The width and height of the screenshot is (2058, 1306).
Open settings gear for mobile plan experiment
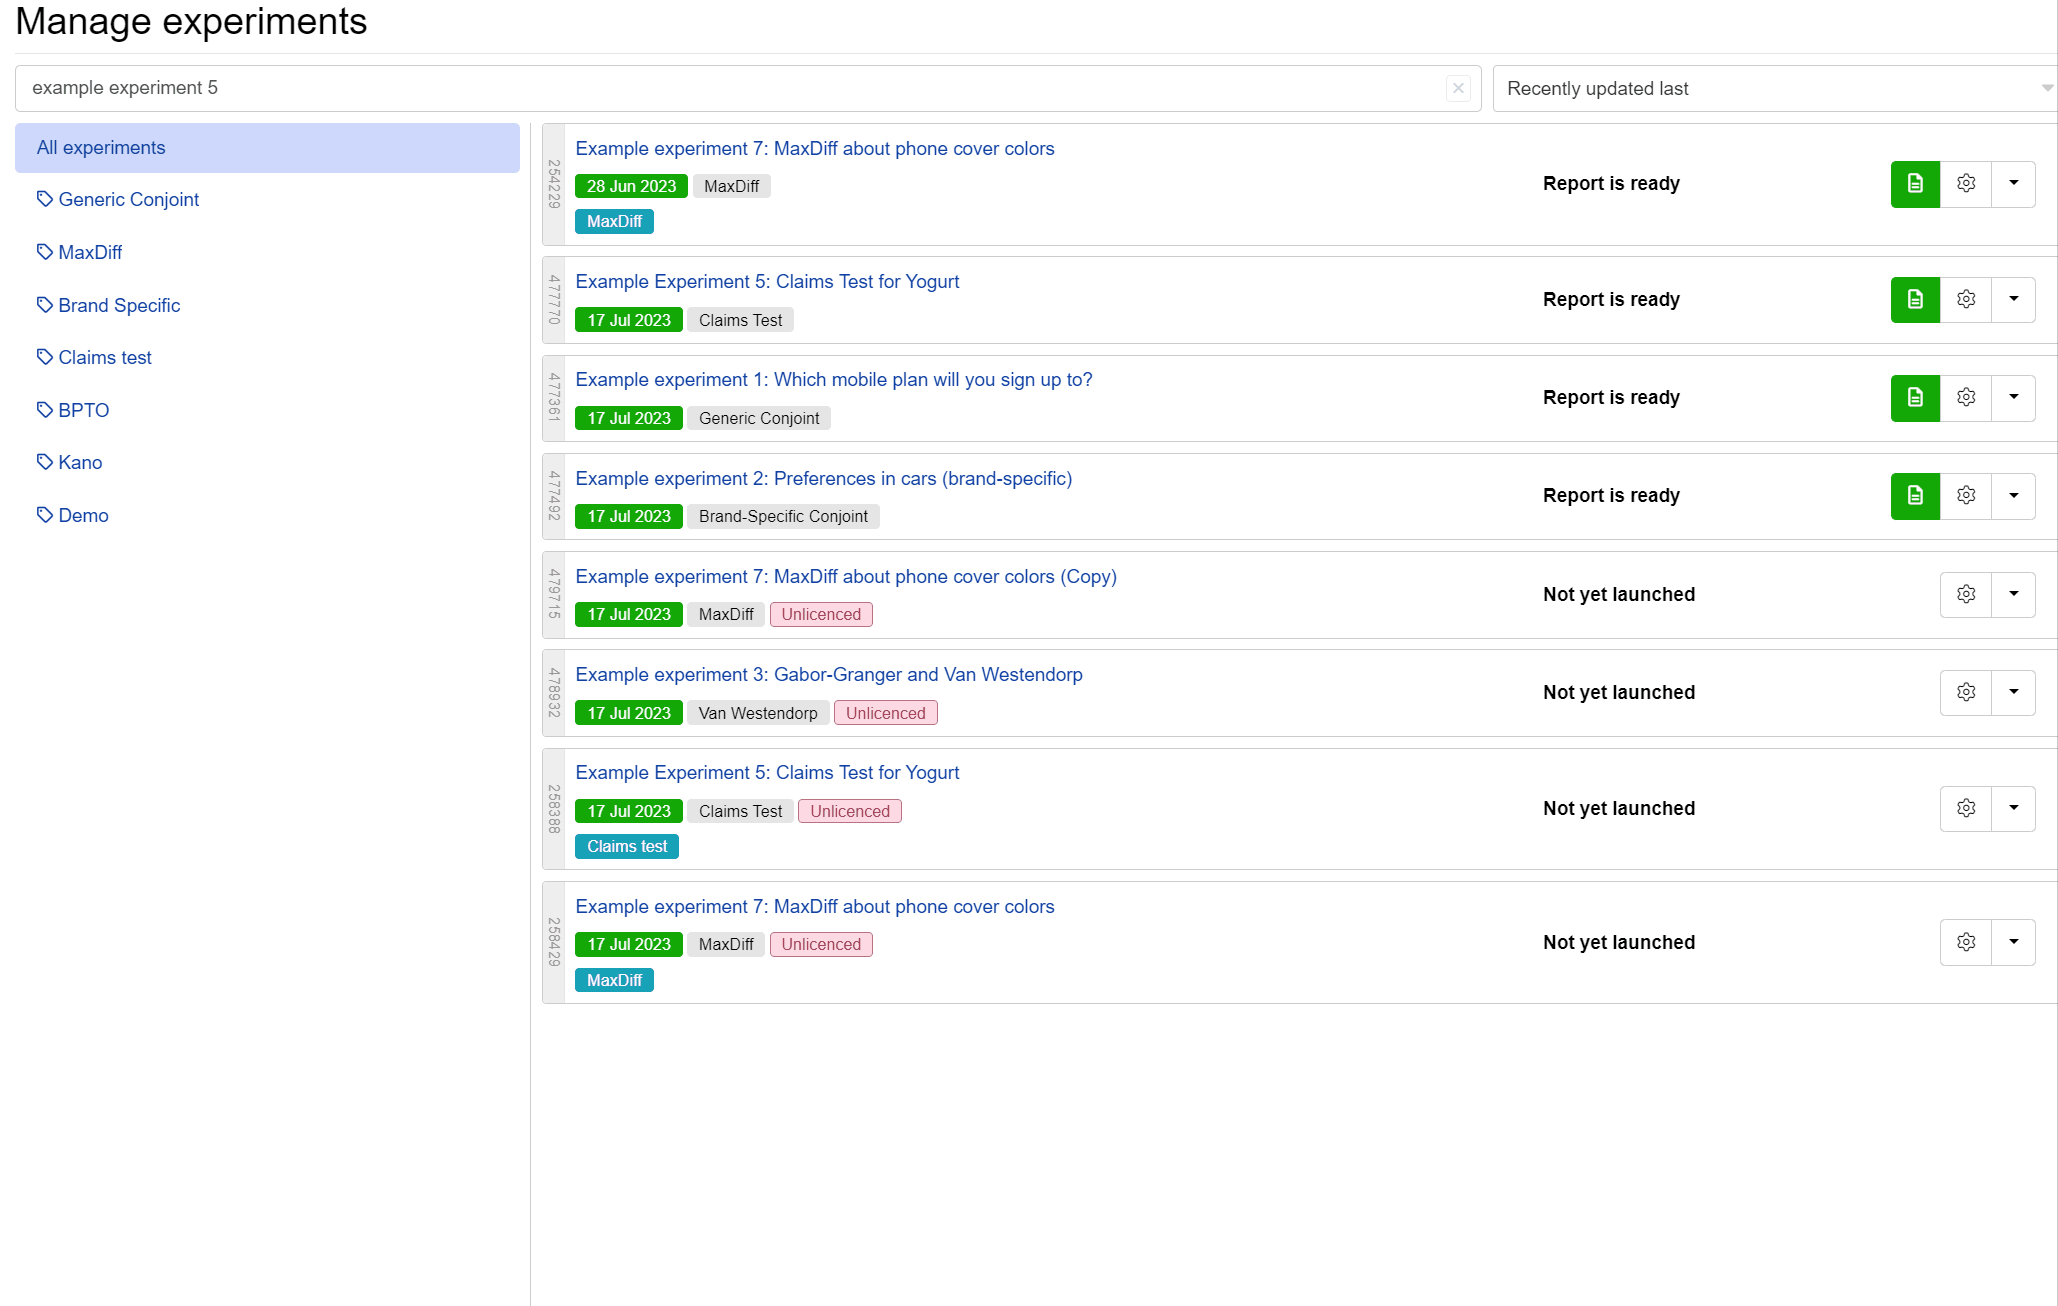tap(1966, 398)
